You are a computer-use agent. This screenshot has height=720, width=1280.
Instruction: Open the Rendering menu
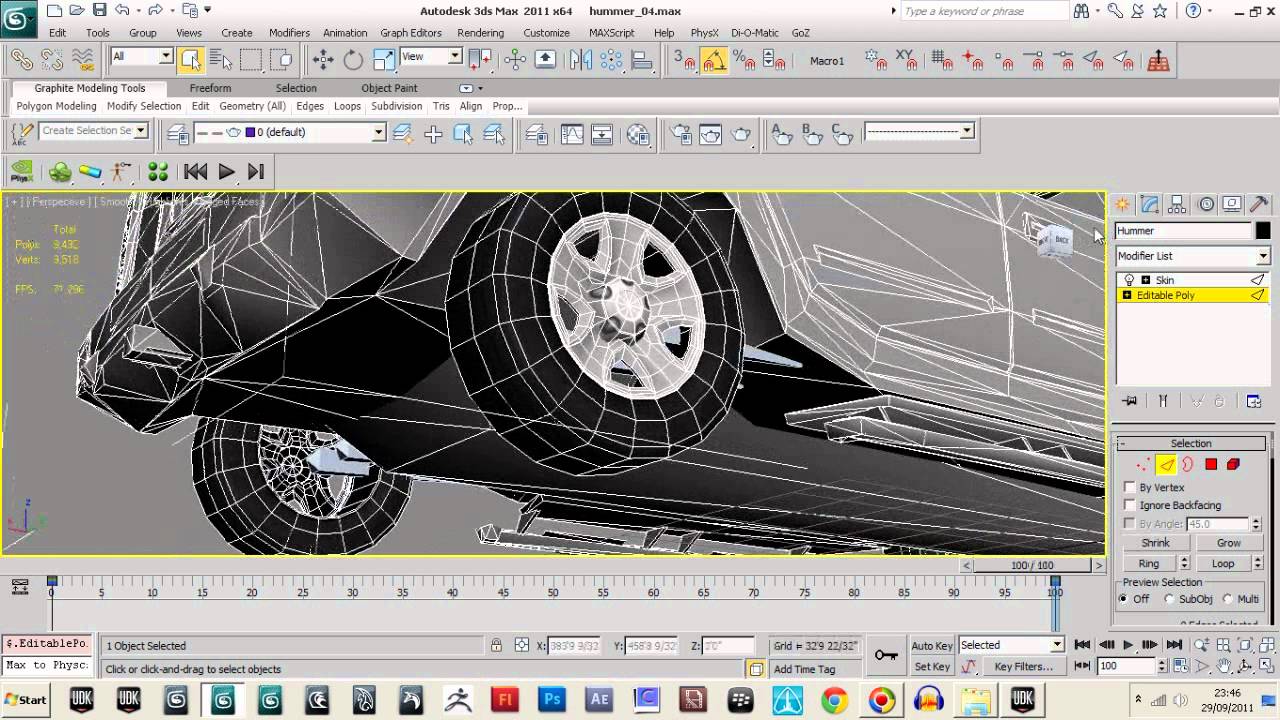[481, 32]
